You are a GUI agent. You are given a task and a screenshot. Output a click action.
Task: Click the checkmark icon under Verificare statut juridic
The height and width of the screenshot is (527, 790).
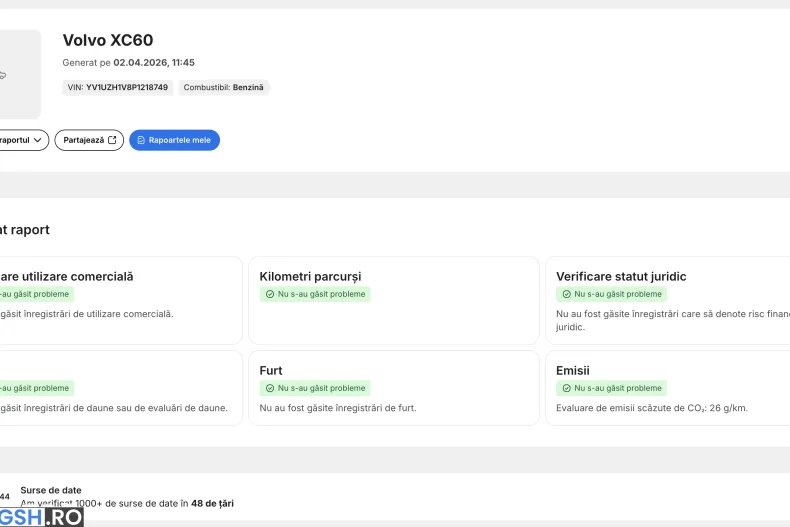(x=566, y=294)
